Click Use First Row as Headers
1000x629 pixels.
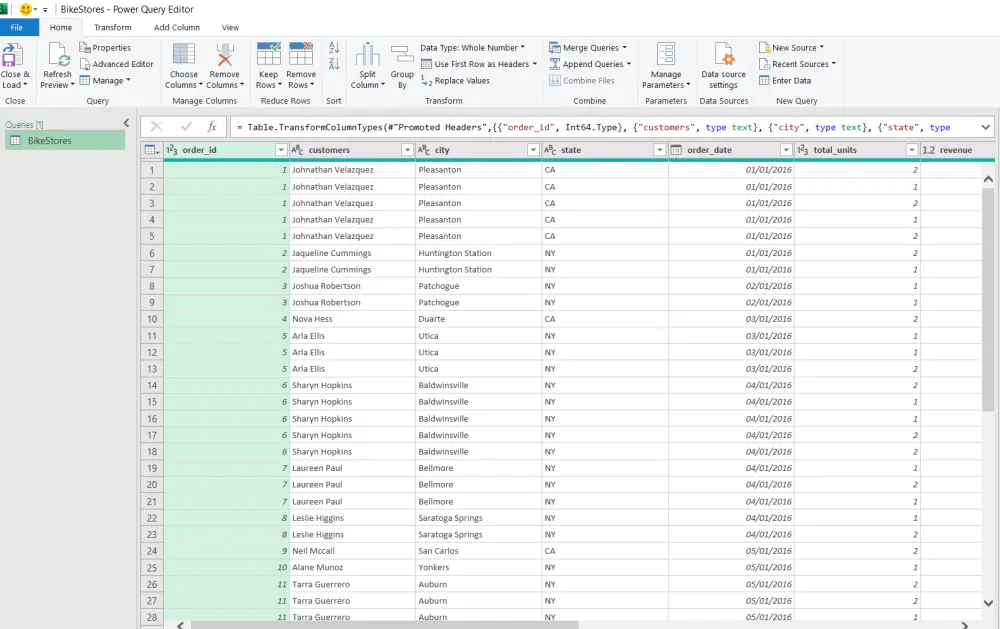479,64
